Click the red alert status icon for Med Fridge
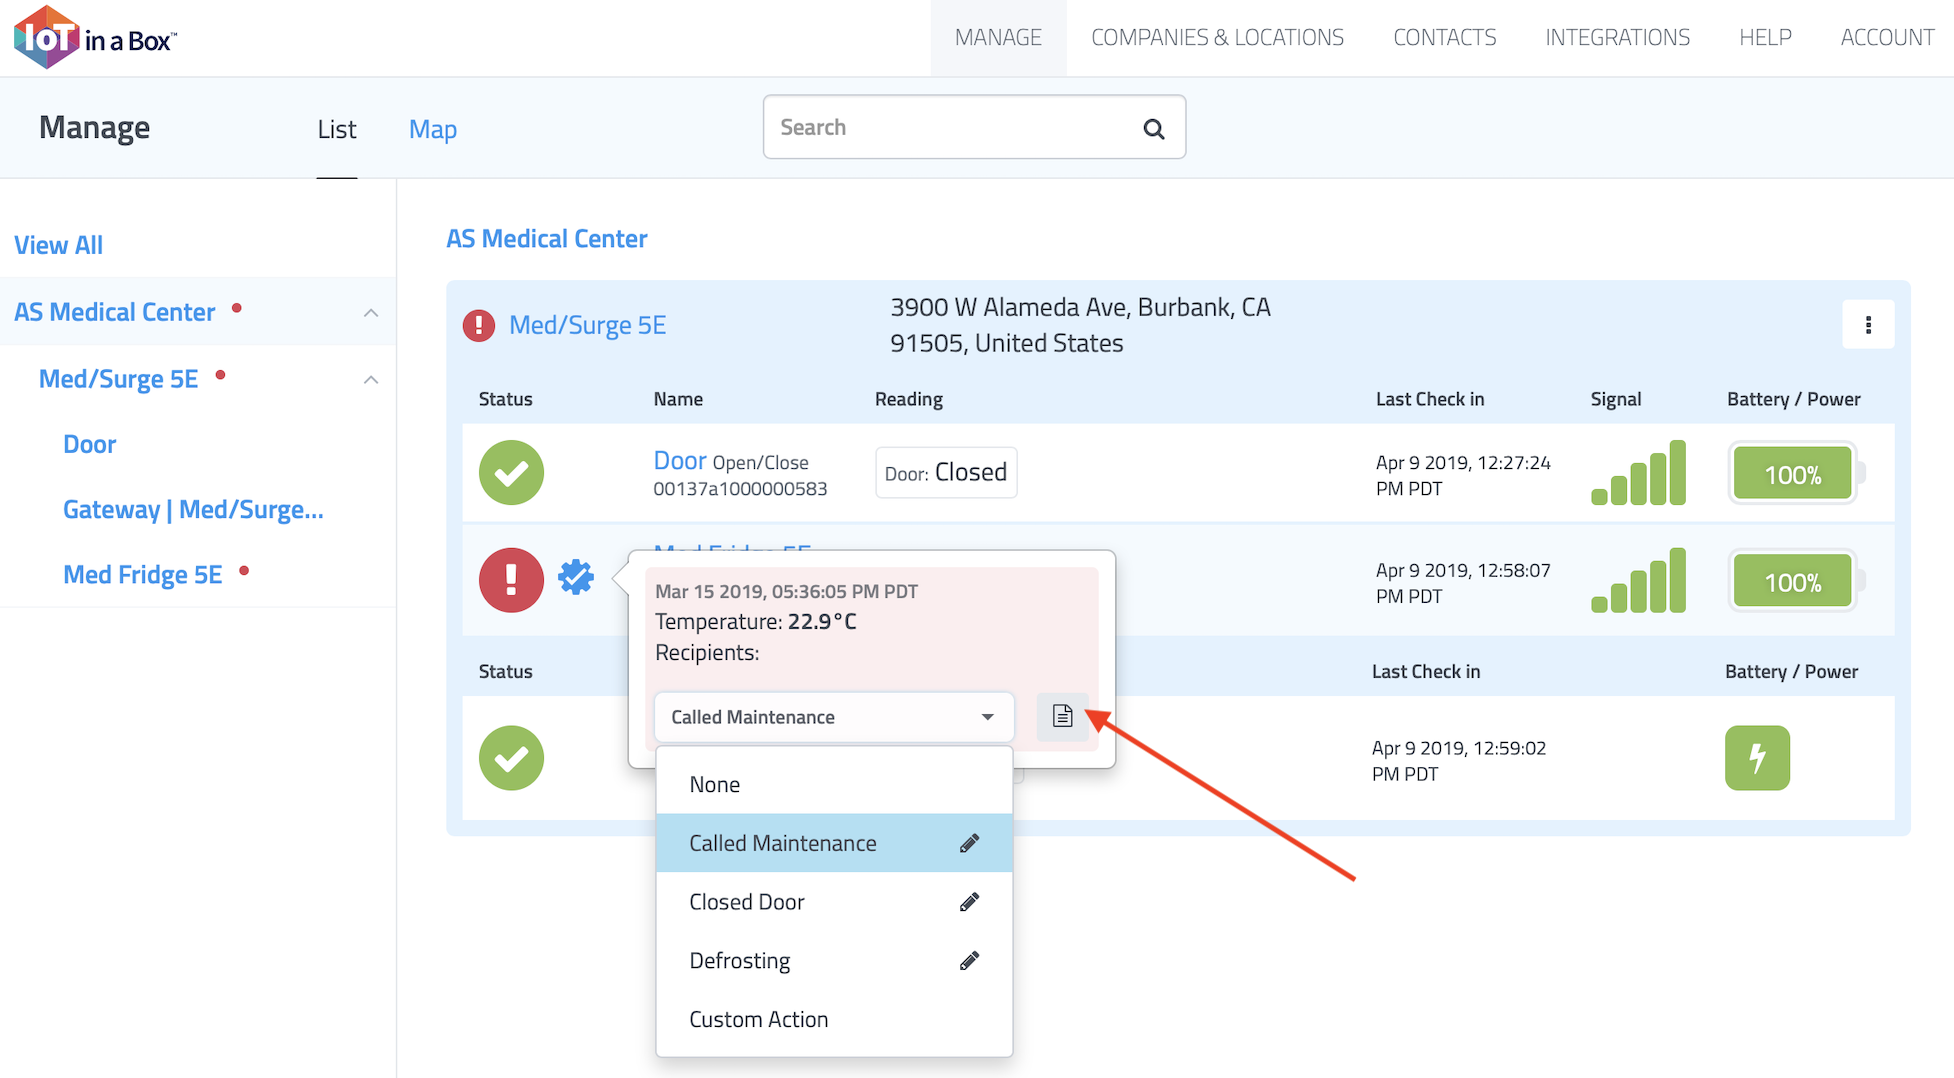1954x1078 pixels. point(511,580)
